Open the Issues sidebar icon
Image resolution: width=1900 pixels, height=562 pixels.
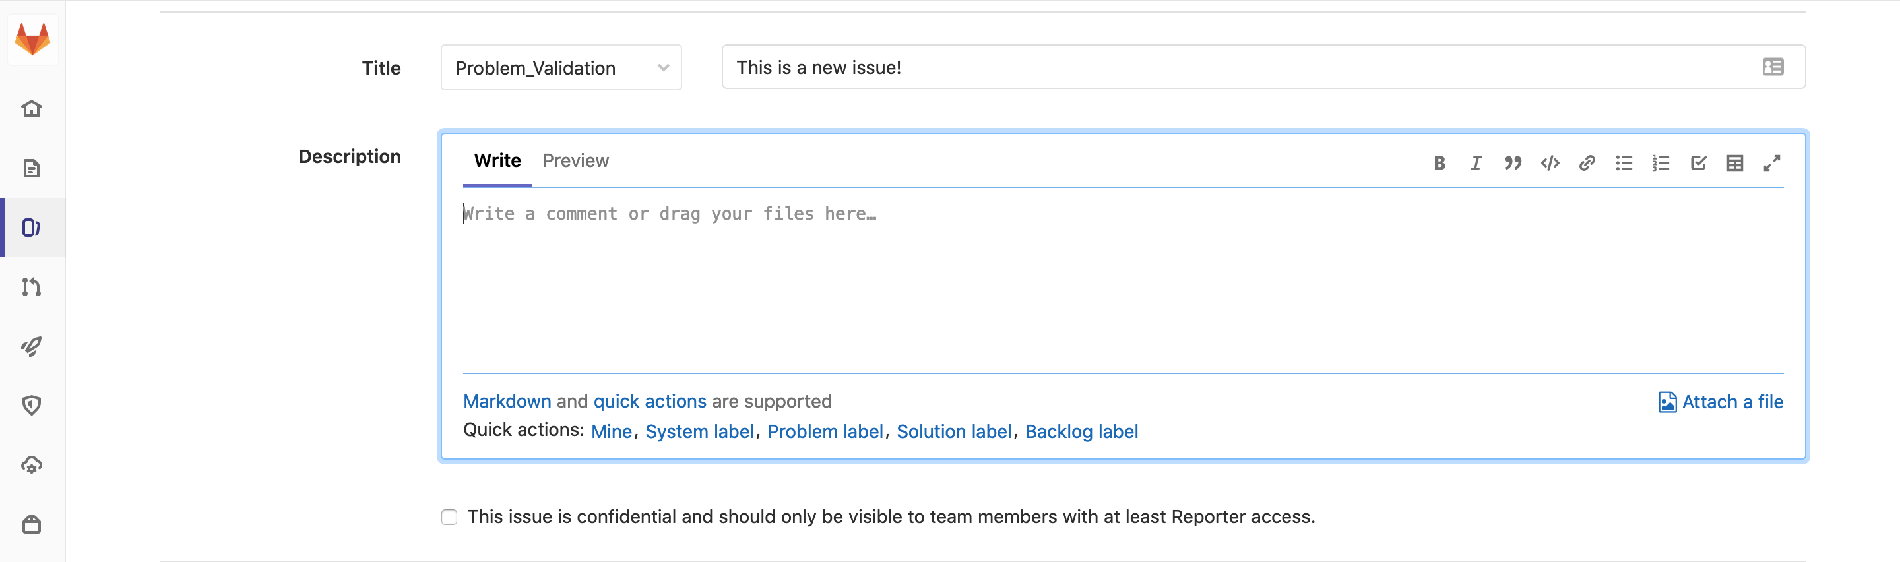32,228
